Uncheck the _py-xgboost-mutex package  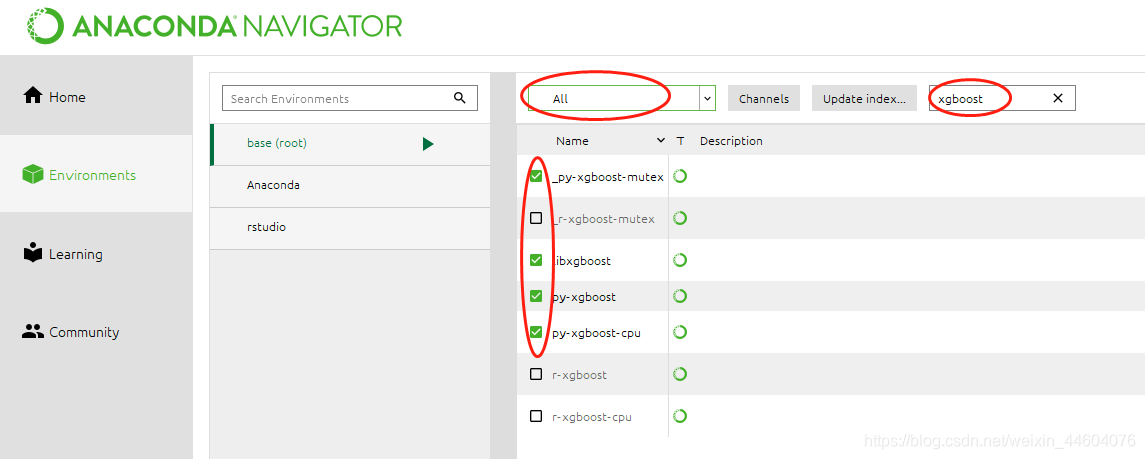coord(536,176)
